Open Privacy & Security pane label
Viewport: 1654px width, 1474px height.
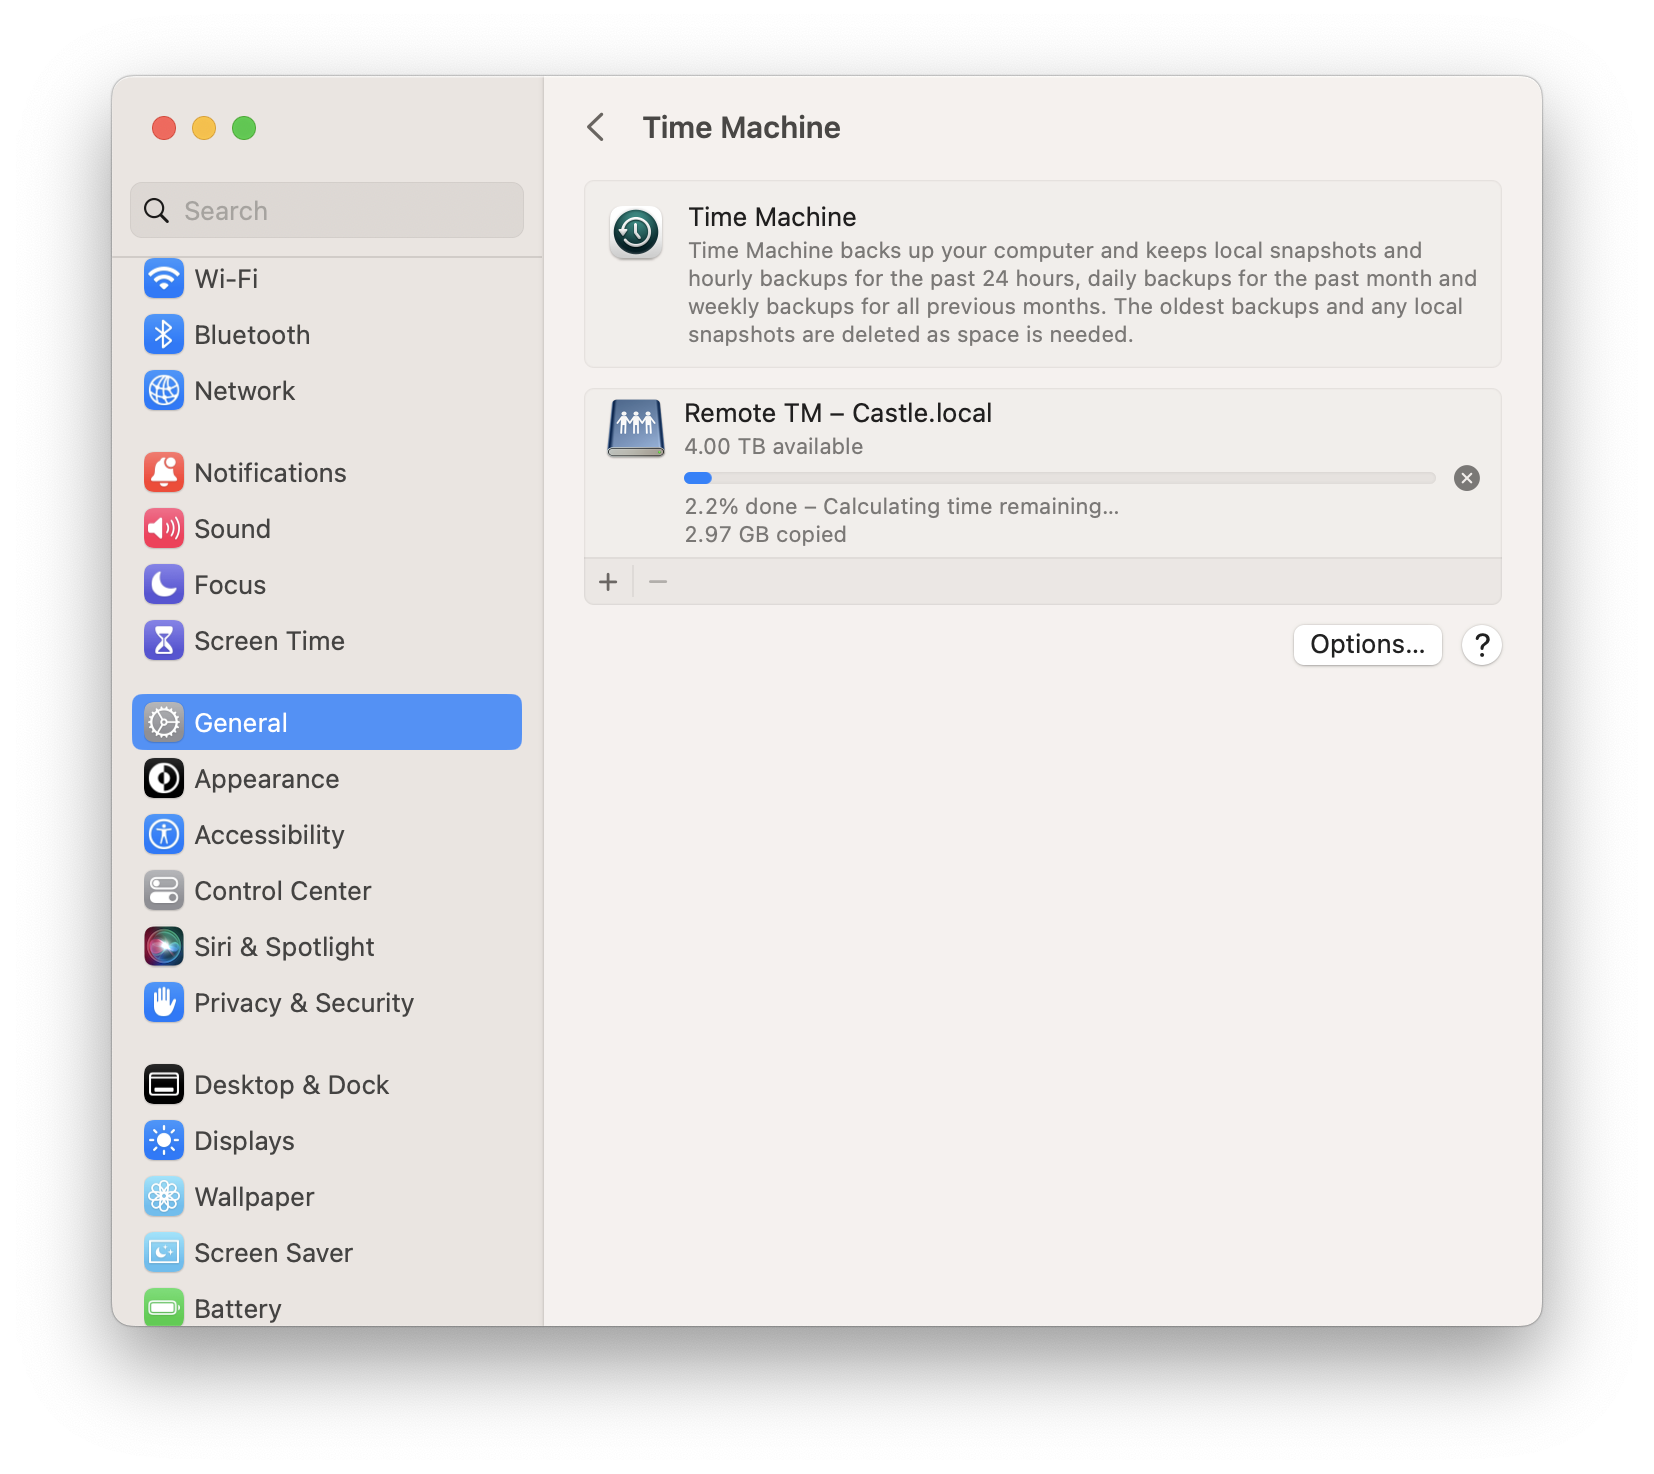coord(304,1003)
